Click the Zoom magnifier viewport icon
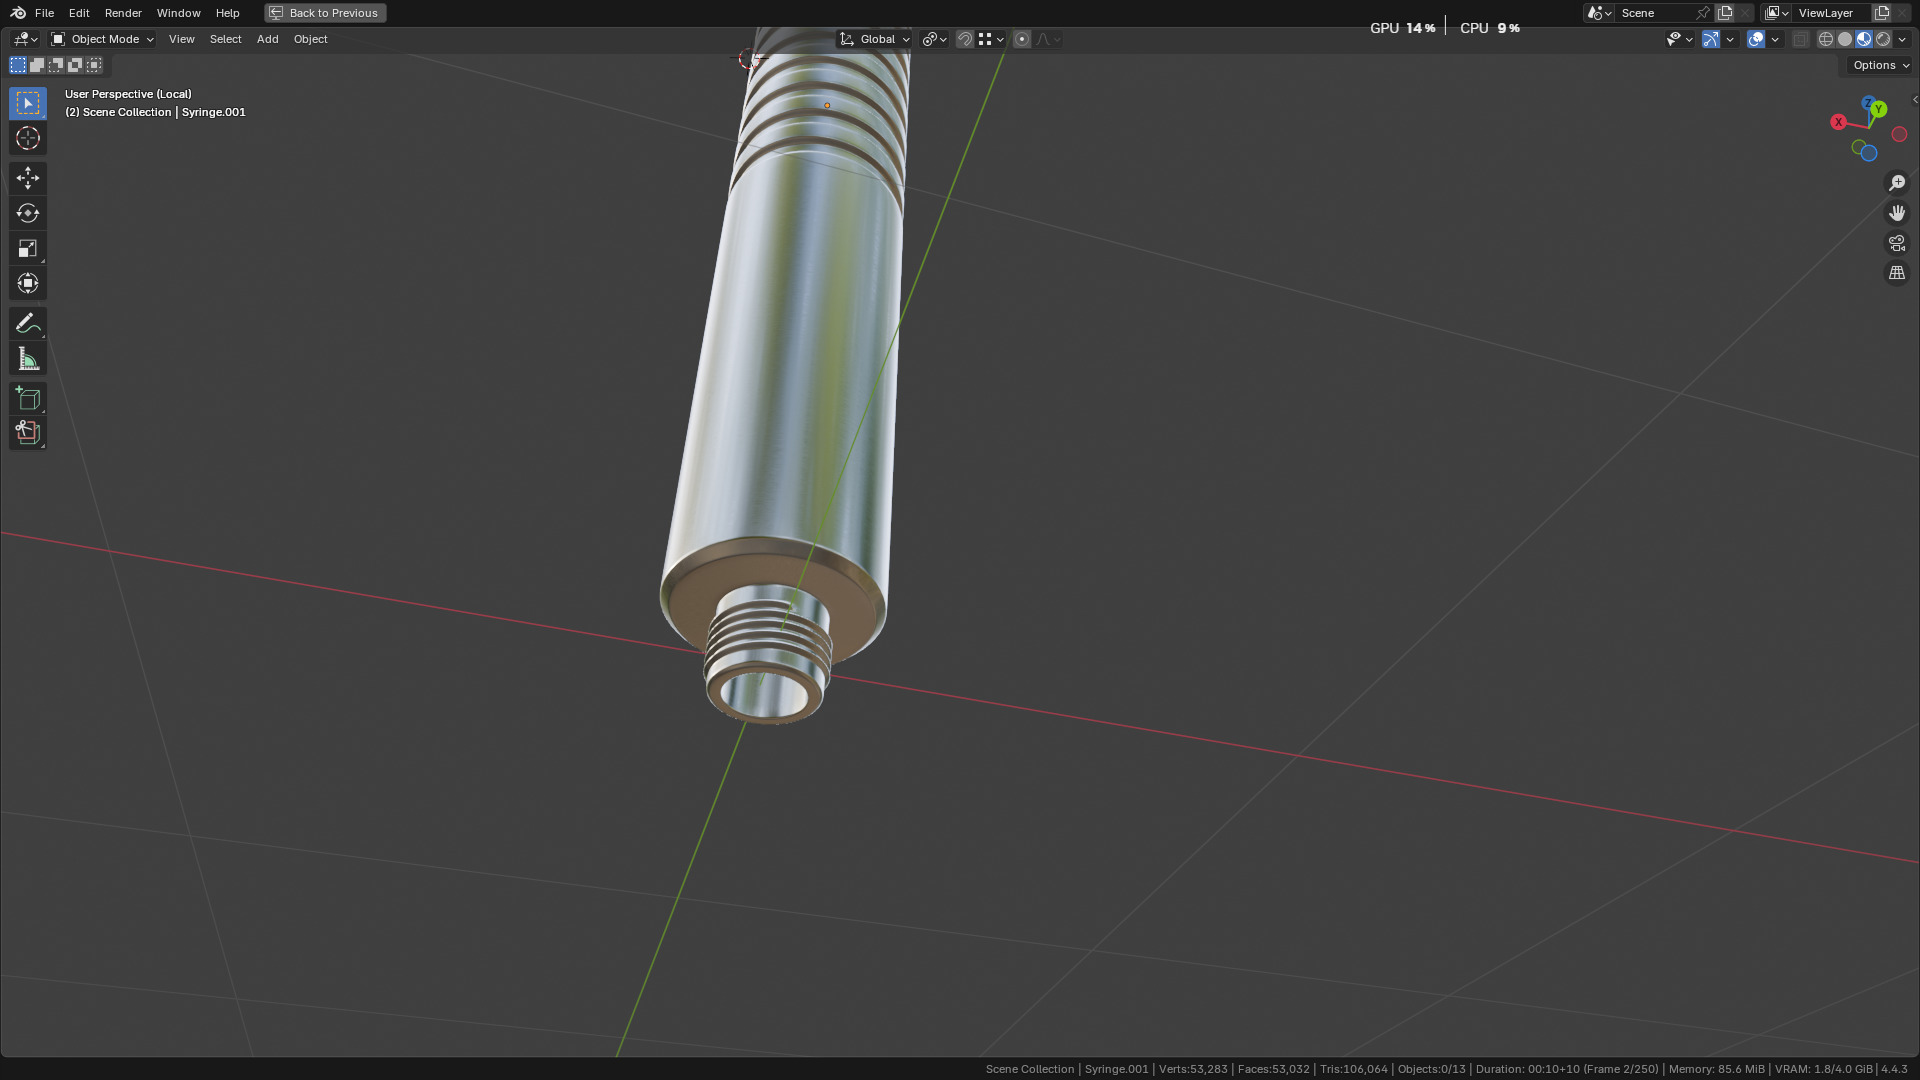 pos(1897,183)
